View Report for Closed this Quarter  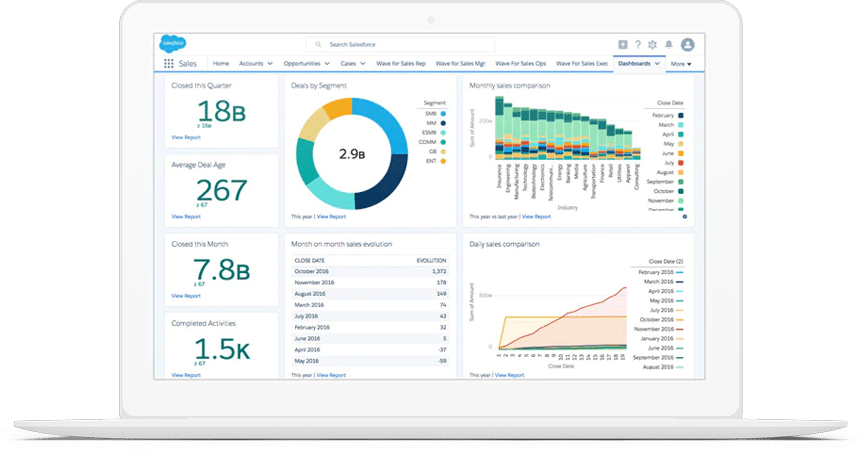tap(186, 137)
